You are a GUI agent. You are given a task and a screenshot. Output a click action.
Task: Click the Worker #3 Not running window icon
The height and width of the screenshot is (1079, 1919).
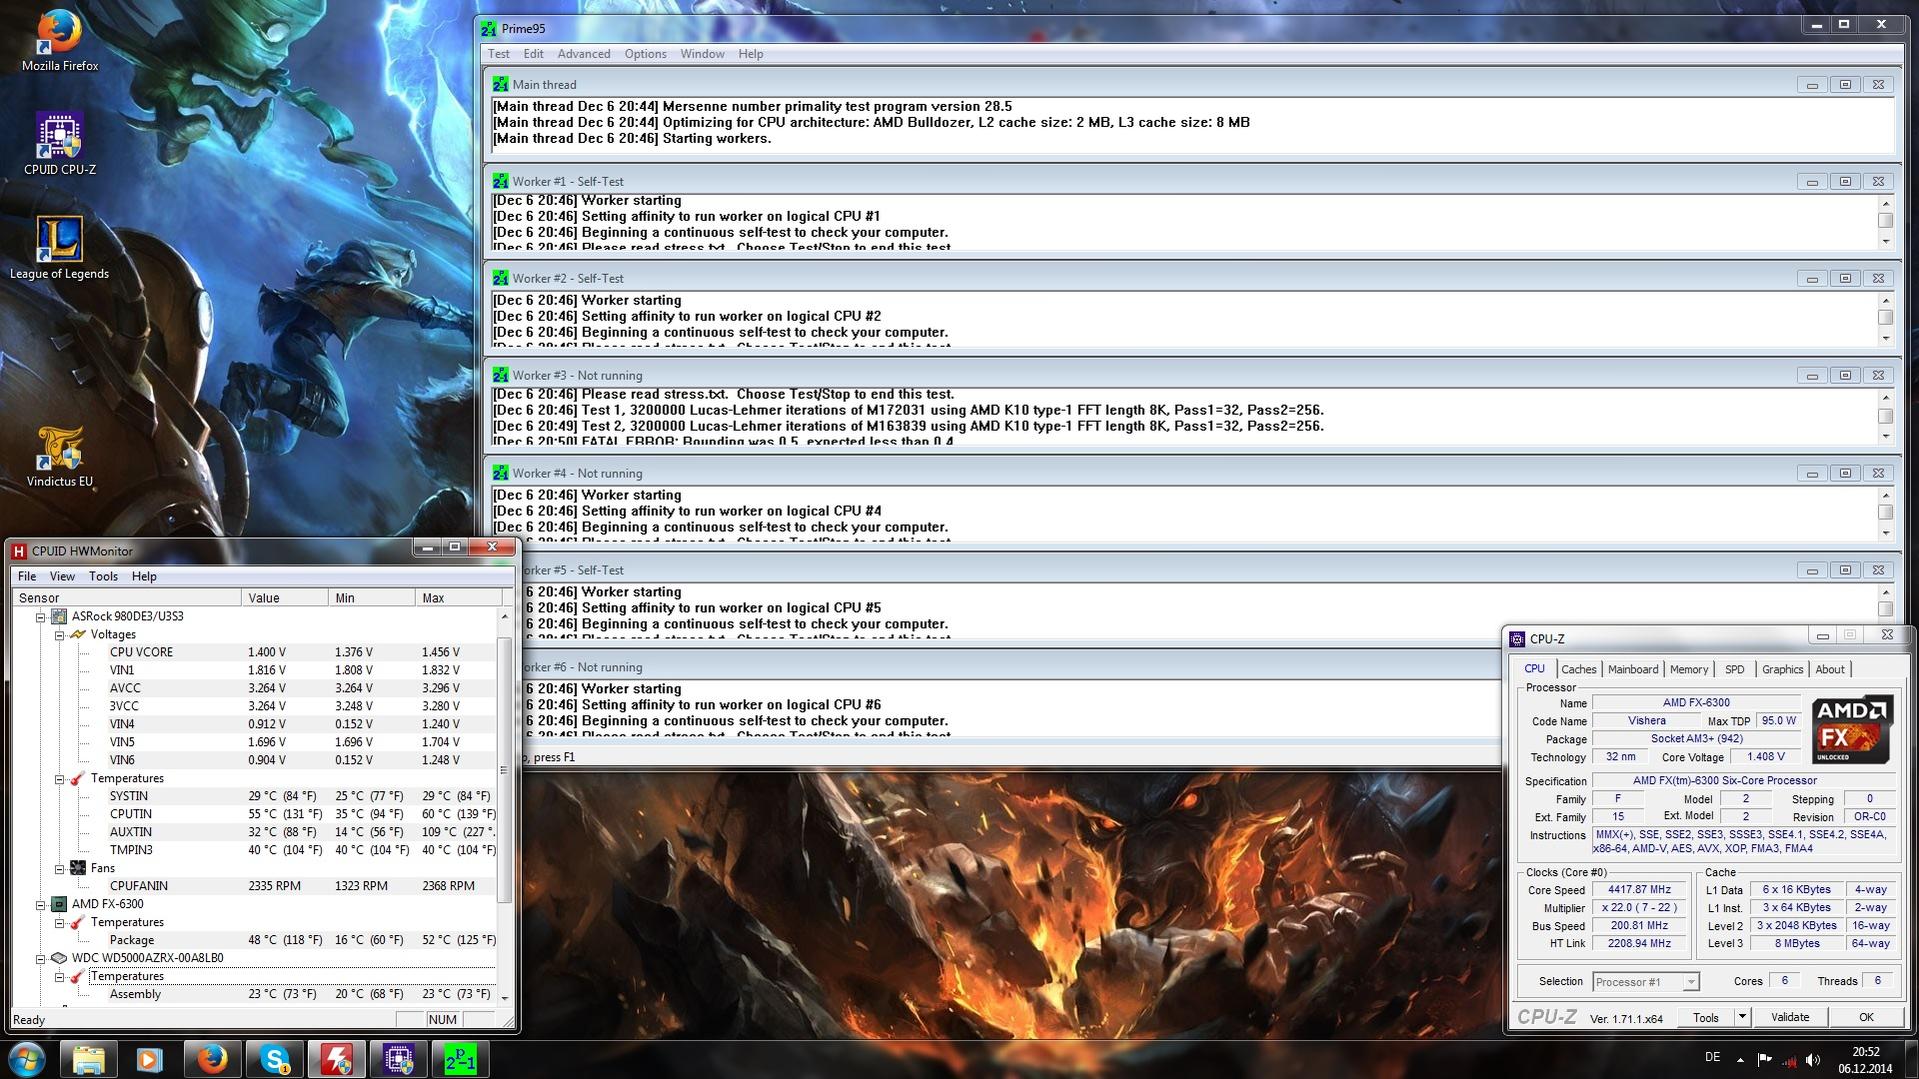[500, 375]
